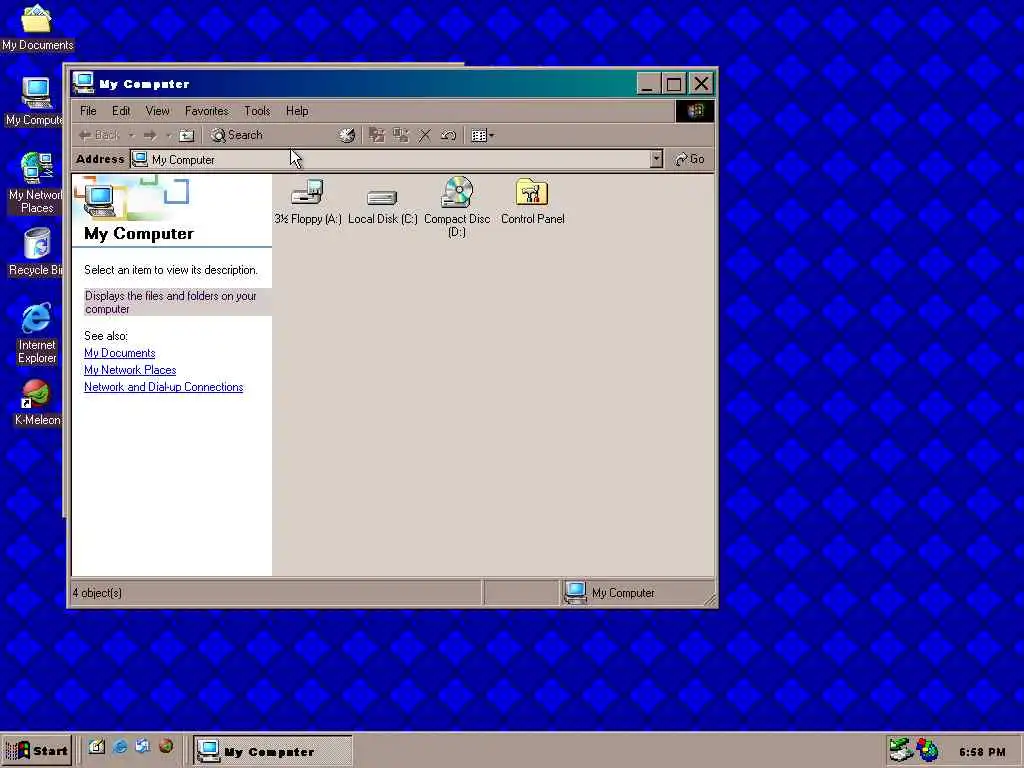The height and width of the screenshot is (768, 1024).
Task: Click the Forward arrow toolbar button
Action: 150,135
